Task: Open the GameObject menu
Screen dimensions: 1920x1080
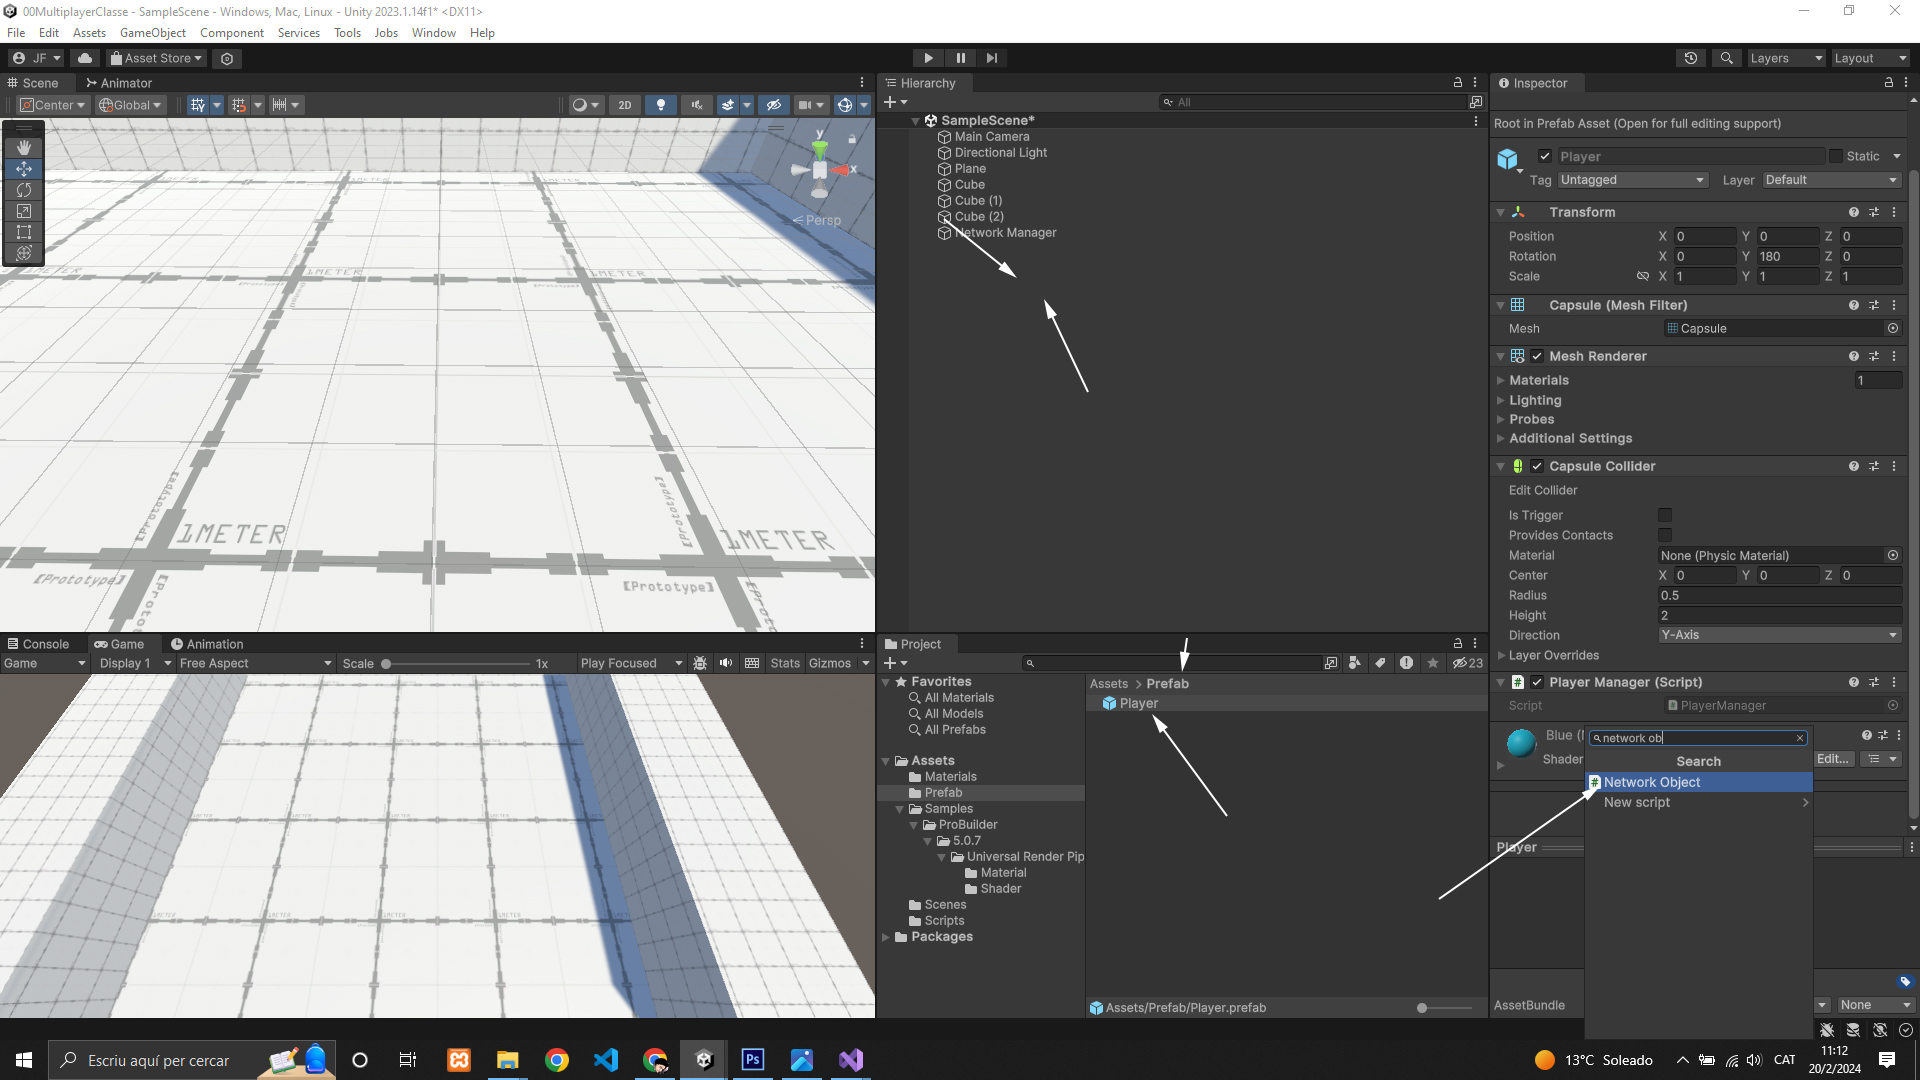Action: point(152,33)
